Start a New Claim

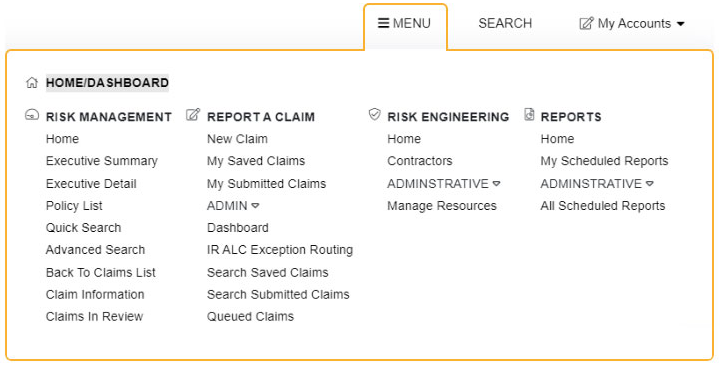(237, 139)
